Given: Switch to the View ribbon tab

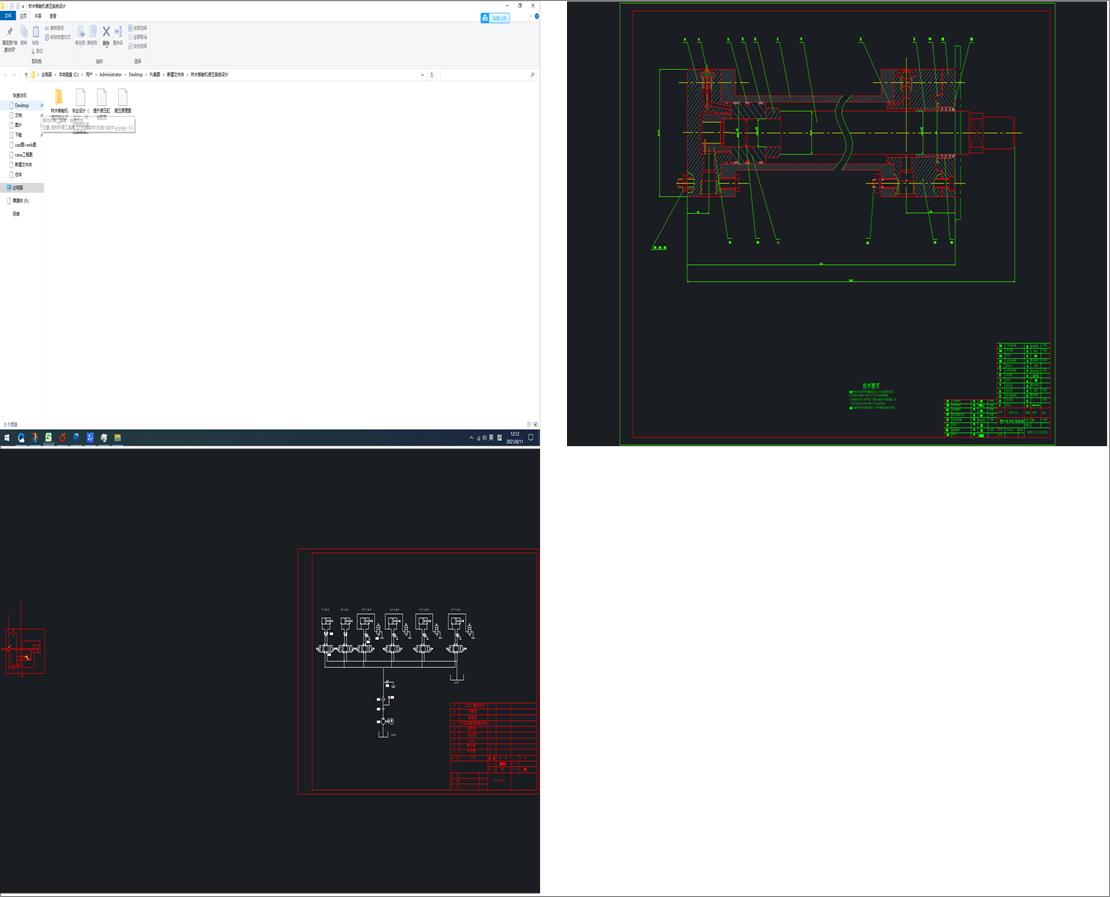Looking at the screenshot, I should click(x=53, y=16).
